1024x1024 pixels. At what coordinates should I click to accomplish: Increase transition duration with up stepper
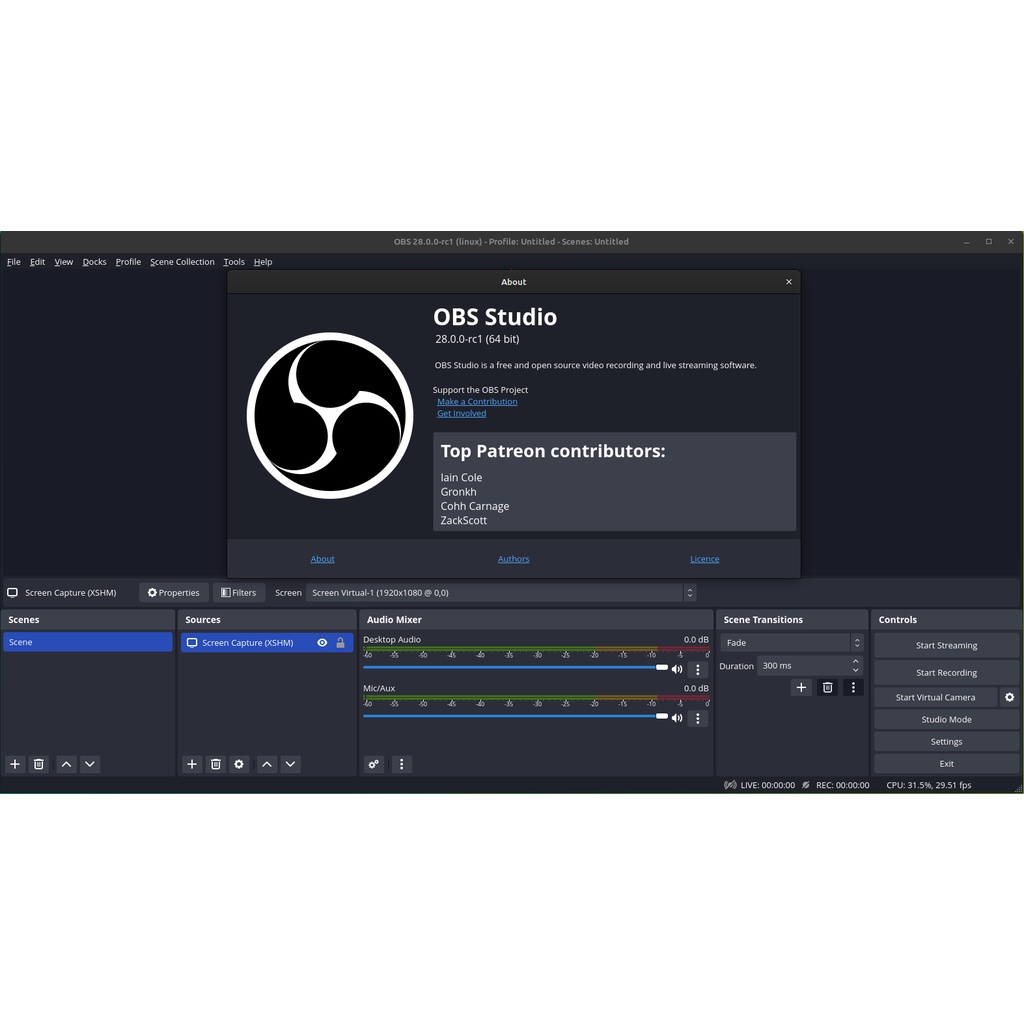pos(856,662)
